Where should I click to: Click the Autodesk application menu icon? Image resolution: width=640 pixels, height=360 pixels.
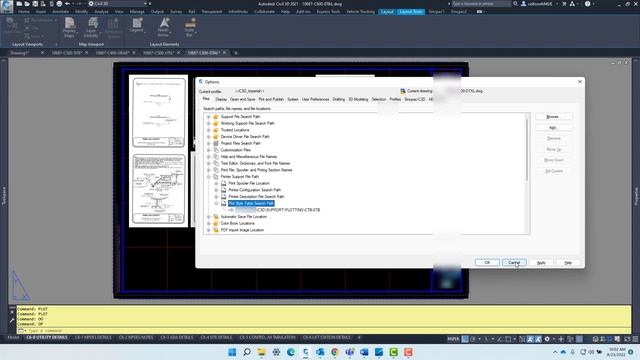click(7, 6)
